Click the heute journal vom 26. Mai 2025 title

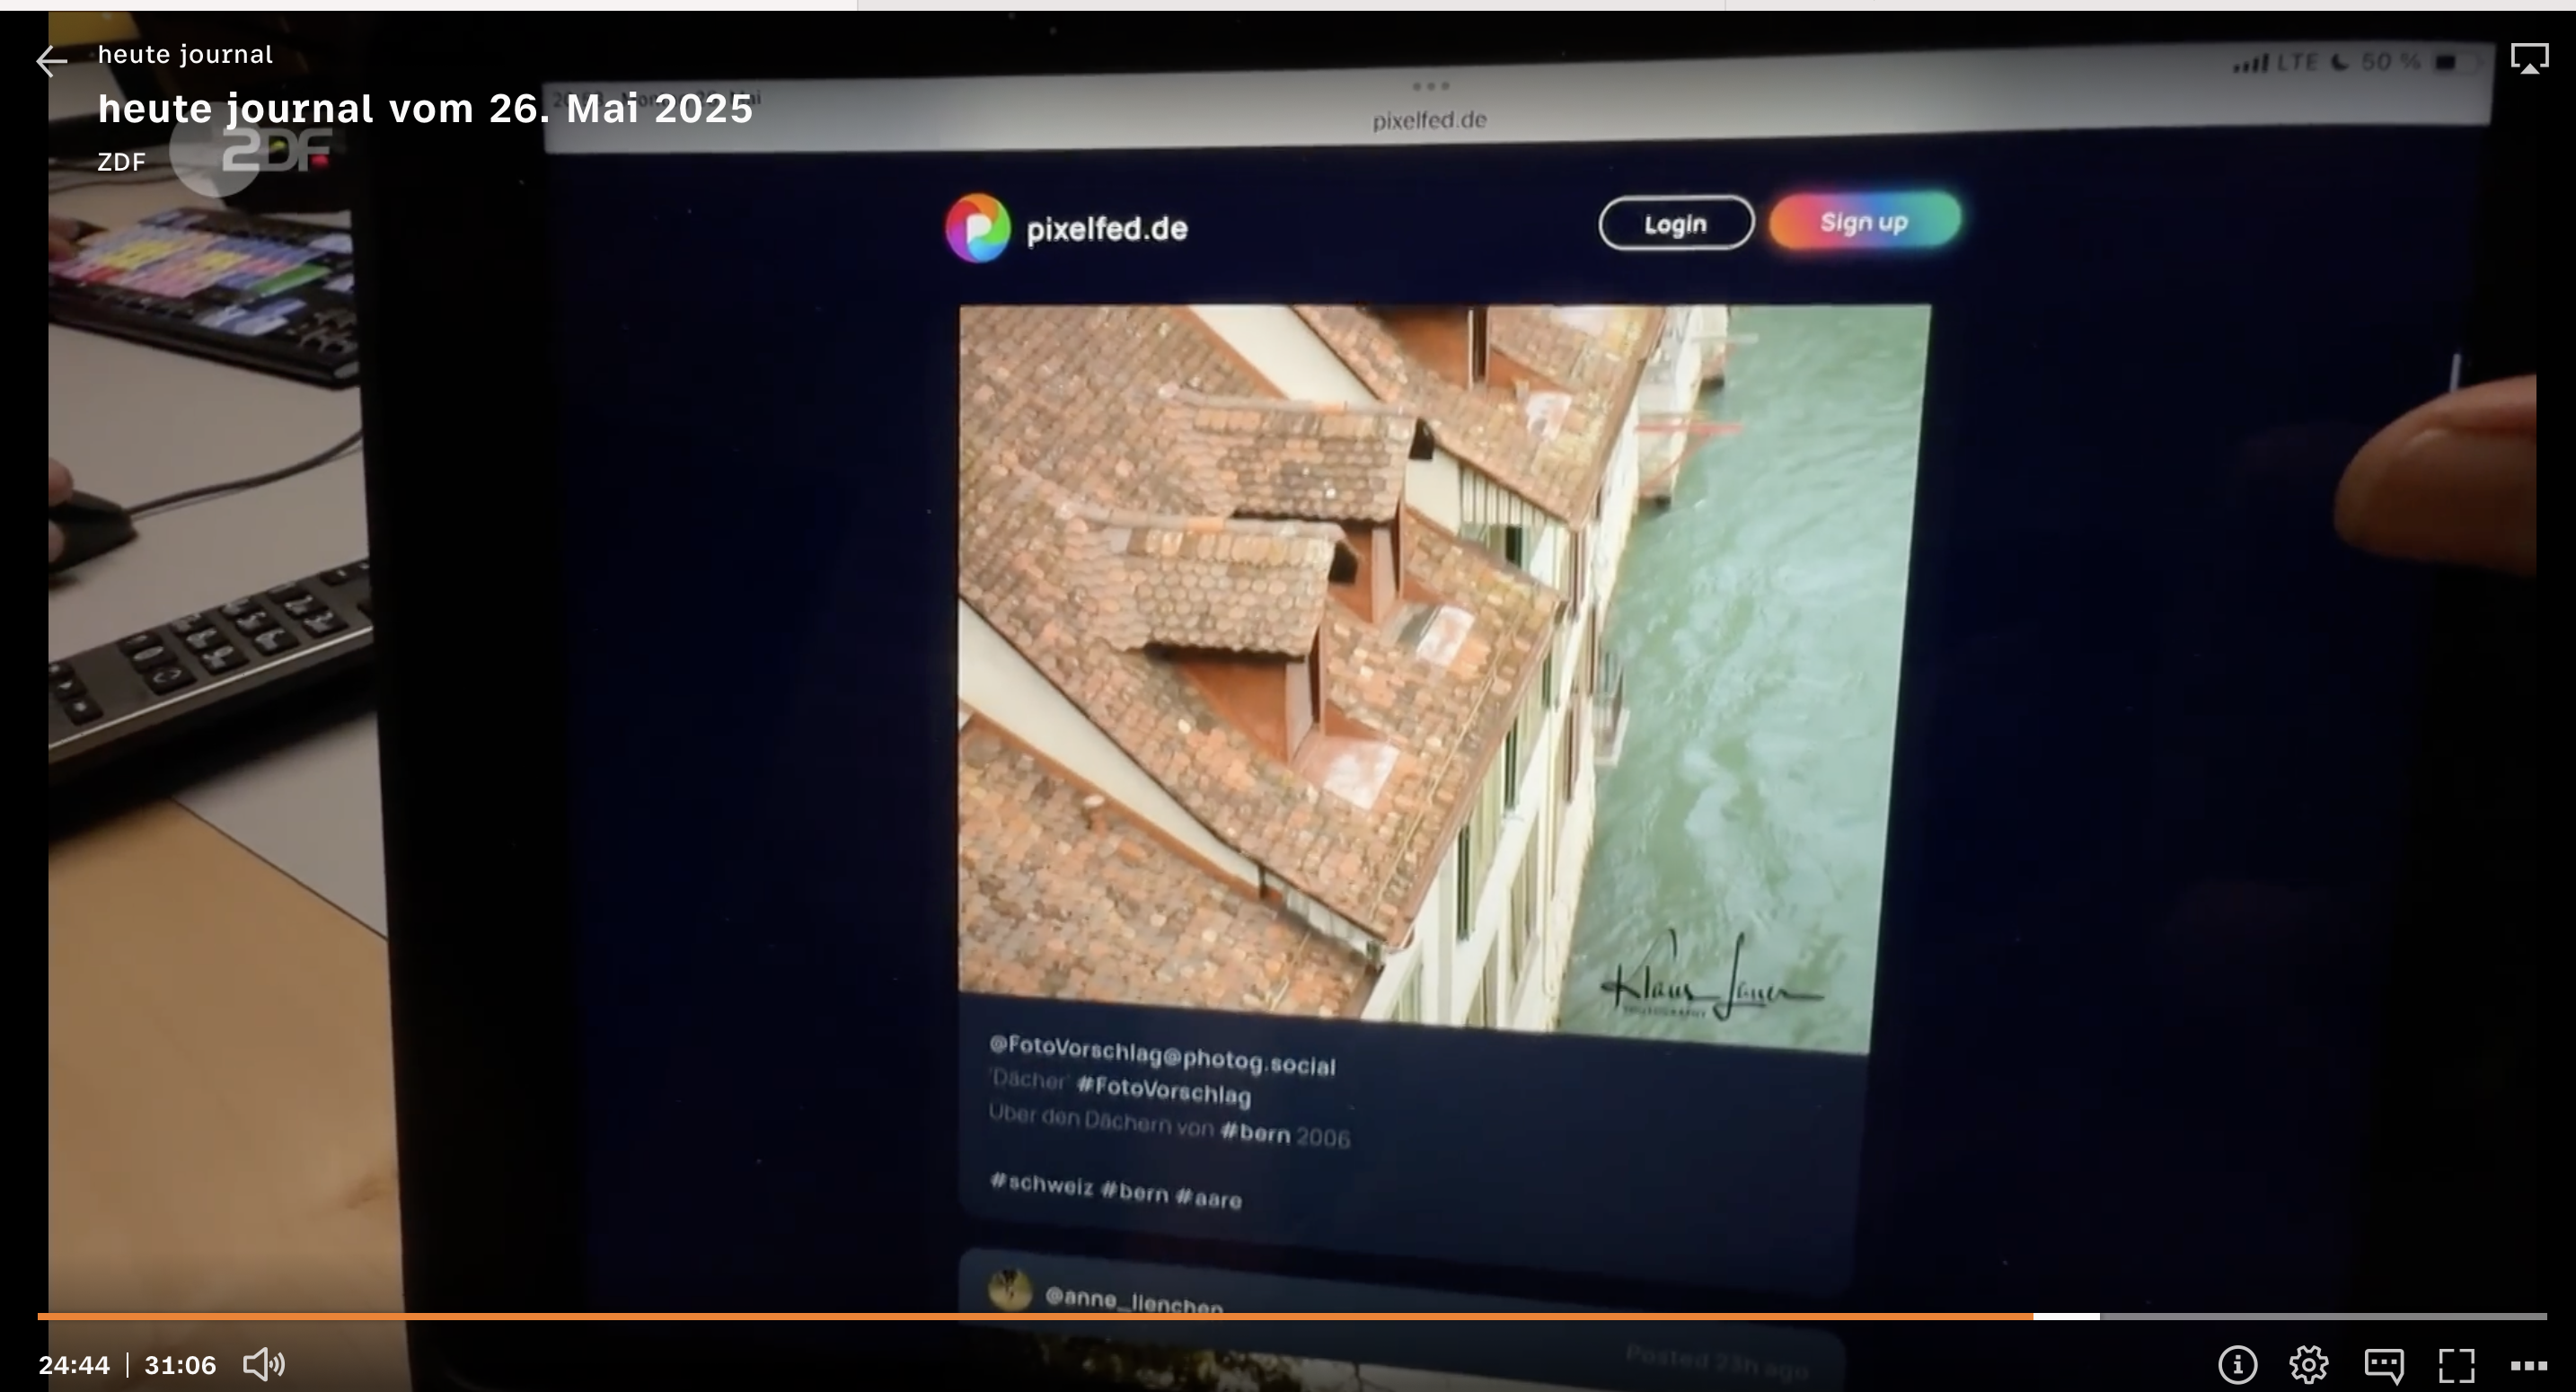point(425,108)
